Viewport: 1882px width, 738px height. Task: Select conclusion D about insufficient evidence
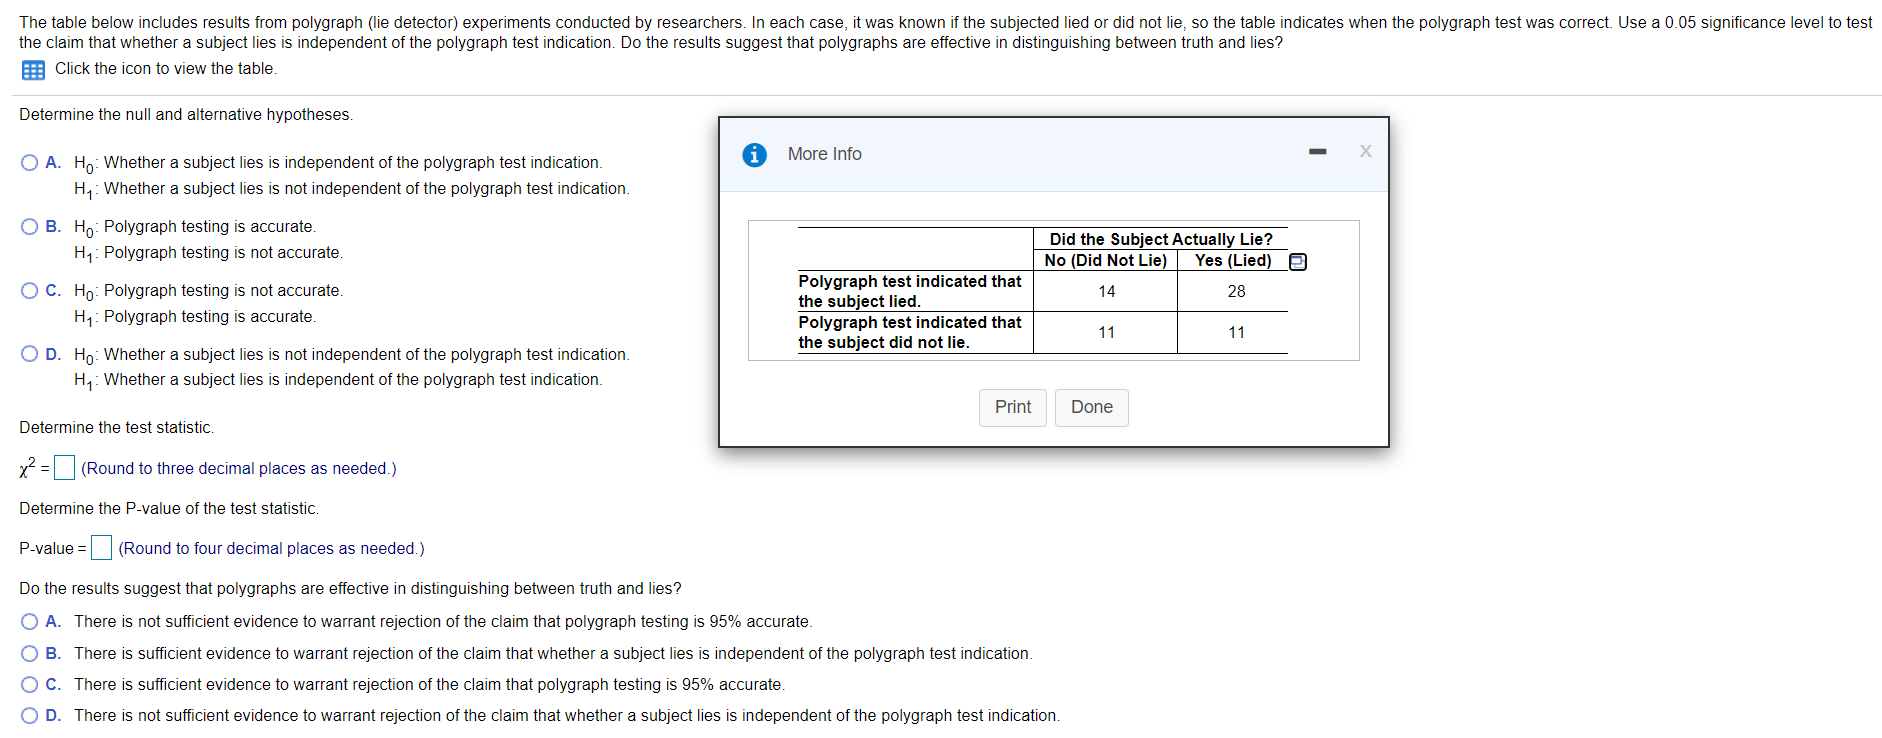point(29,715)
